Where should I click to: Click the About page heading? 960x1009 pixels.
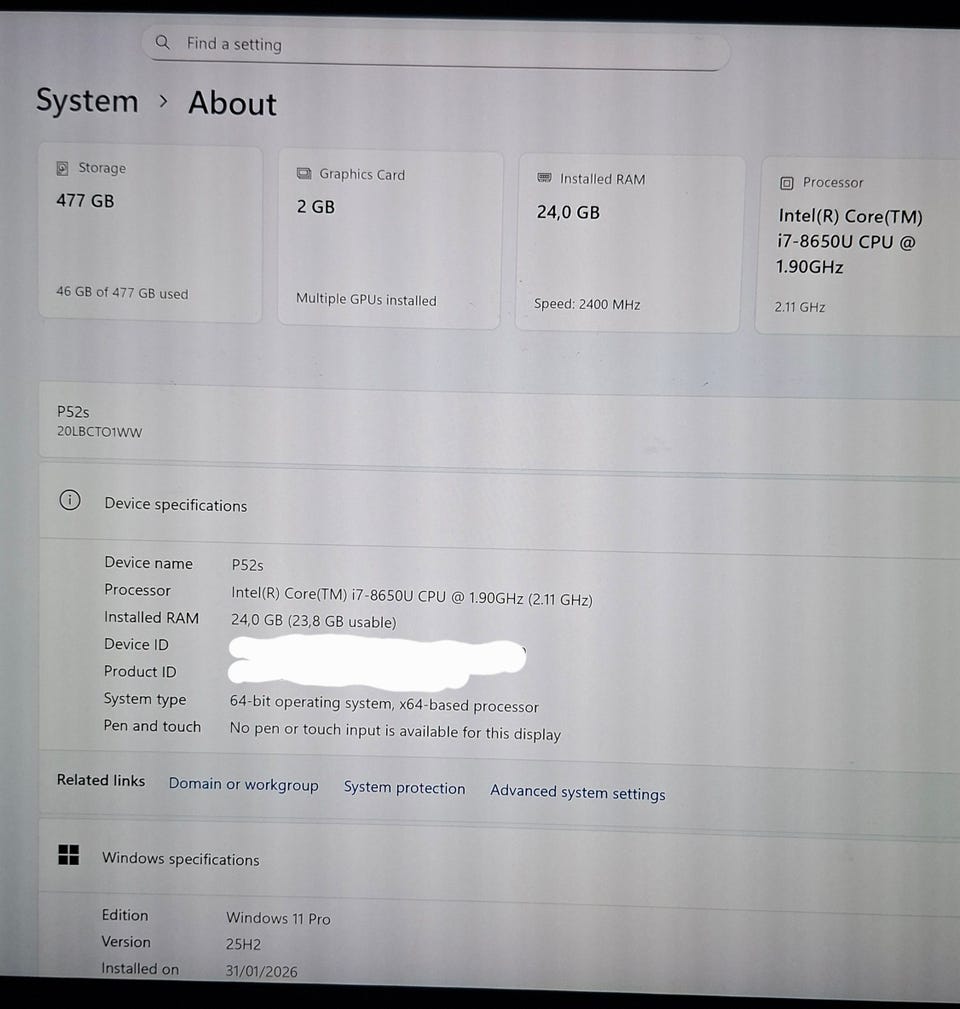tap(232, 104)
